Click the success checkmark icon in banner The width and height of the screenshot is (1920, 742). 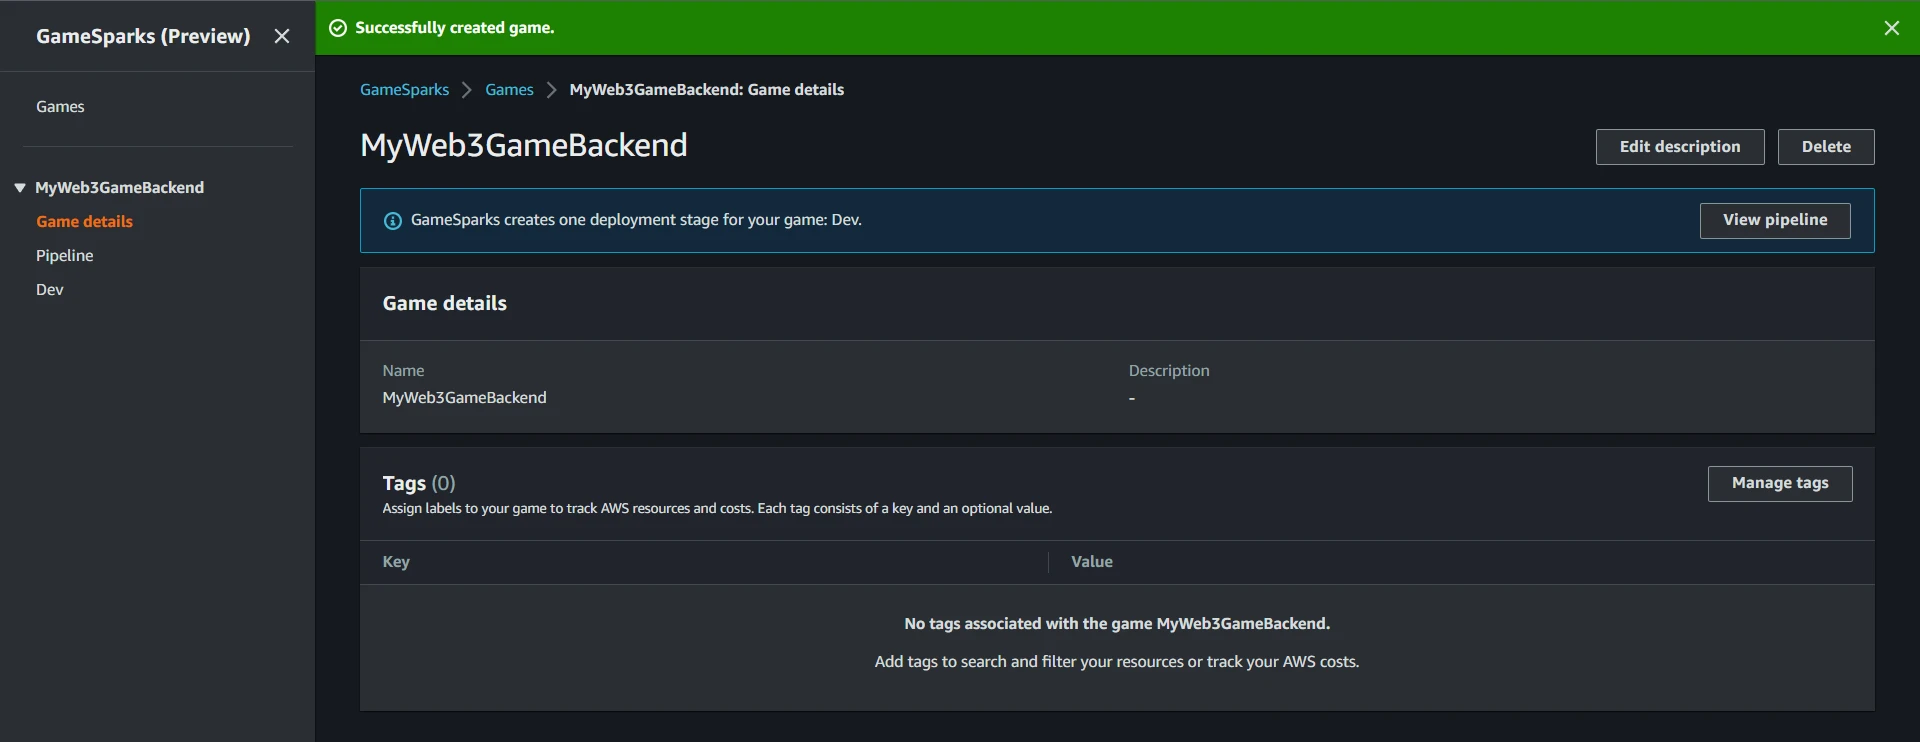(x=338, y=28)
